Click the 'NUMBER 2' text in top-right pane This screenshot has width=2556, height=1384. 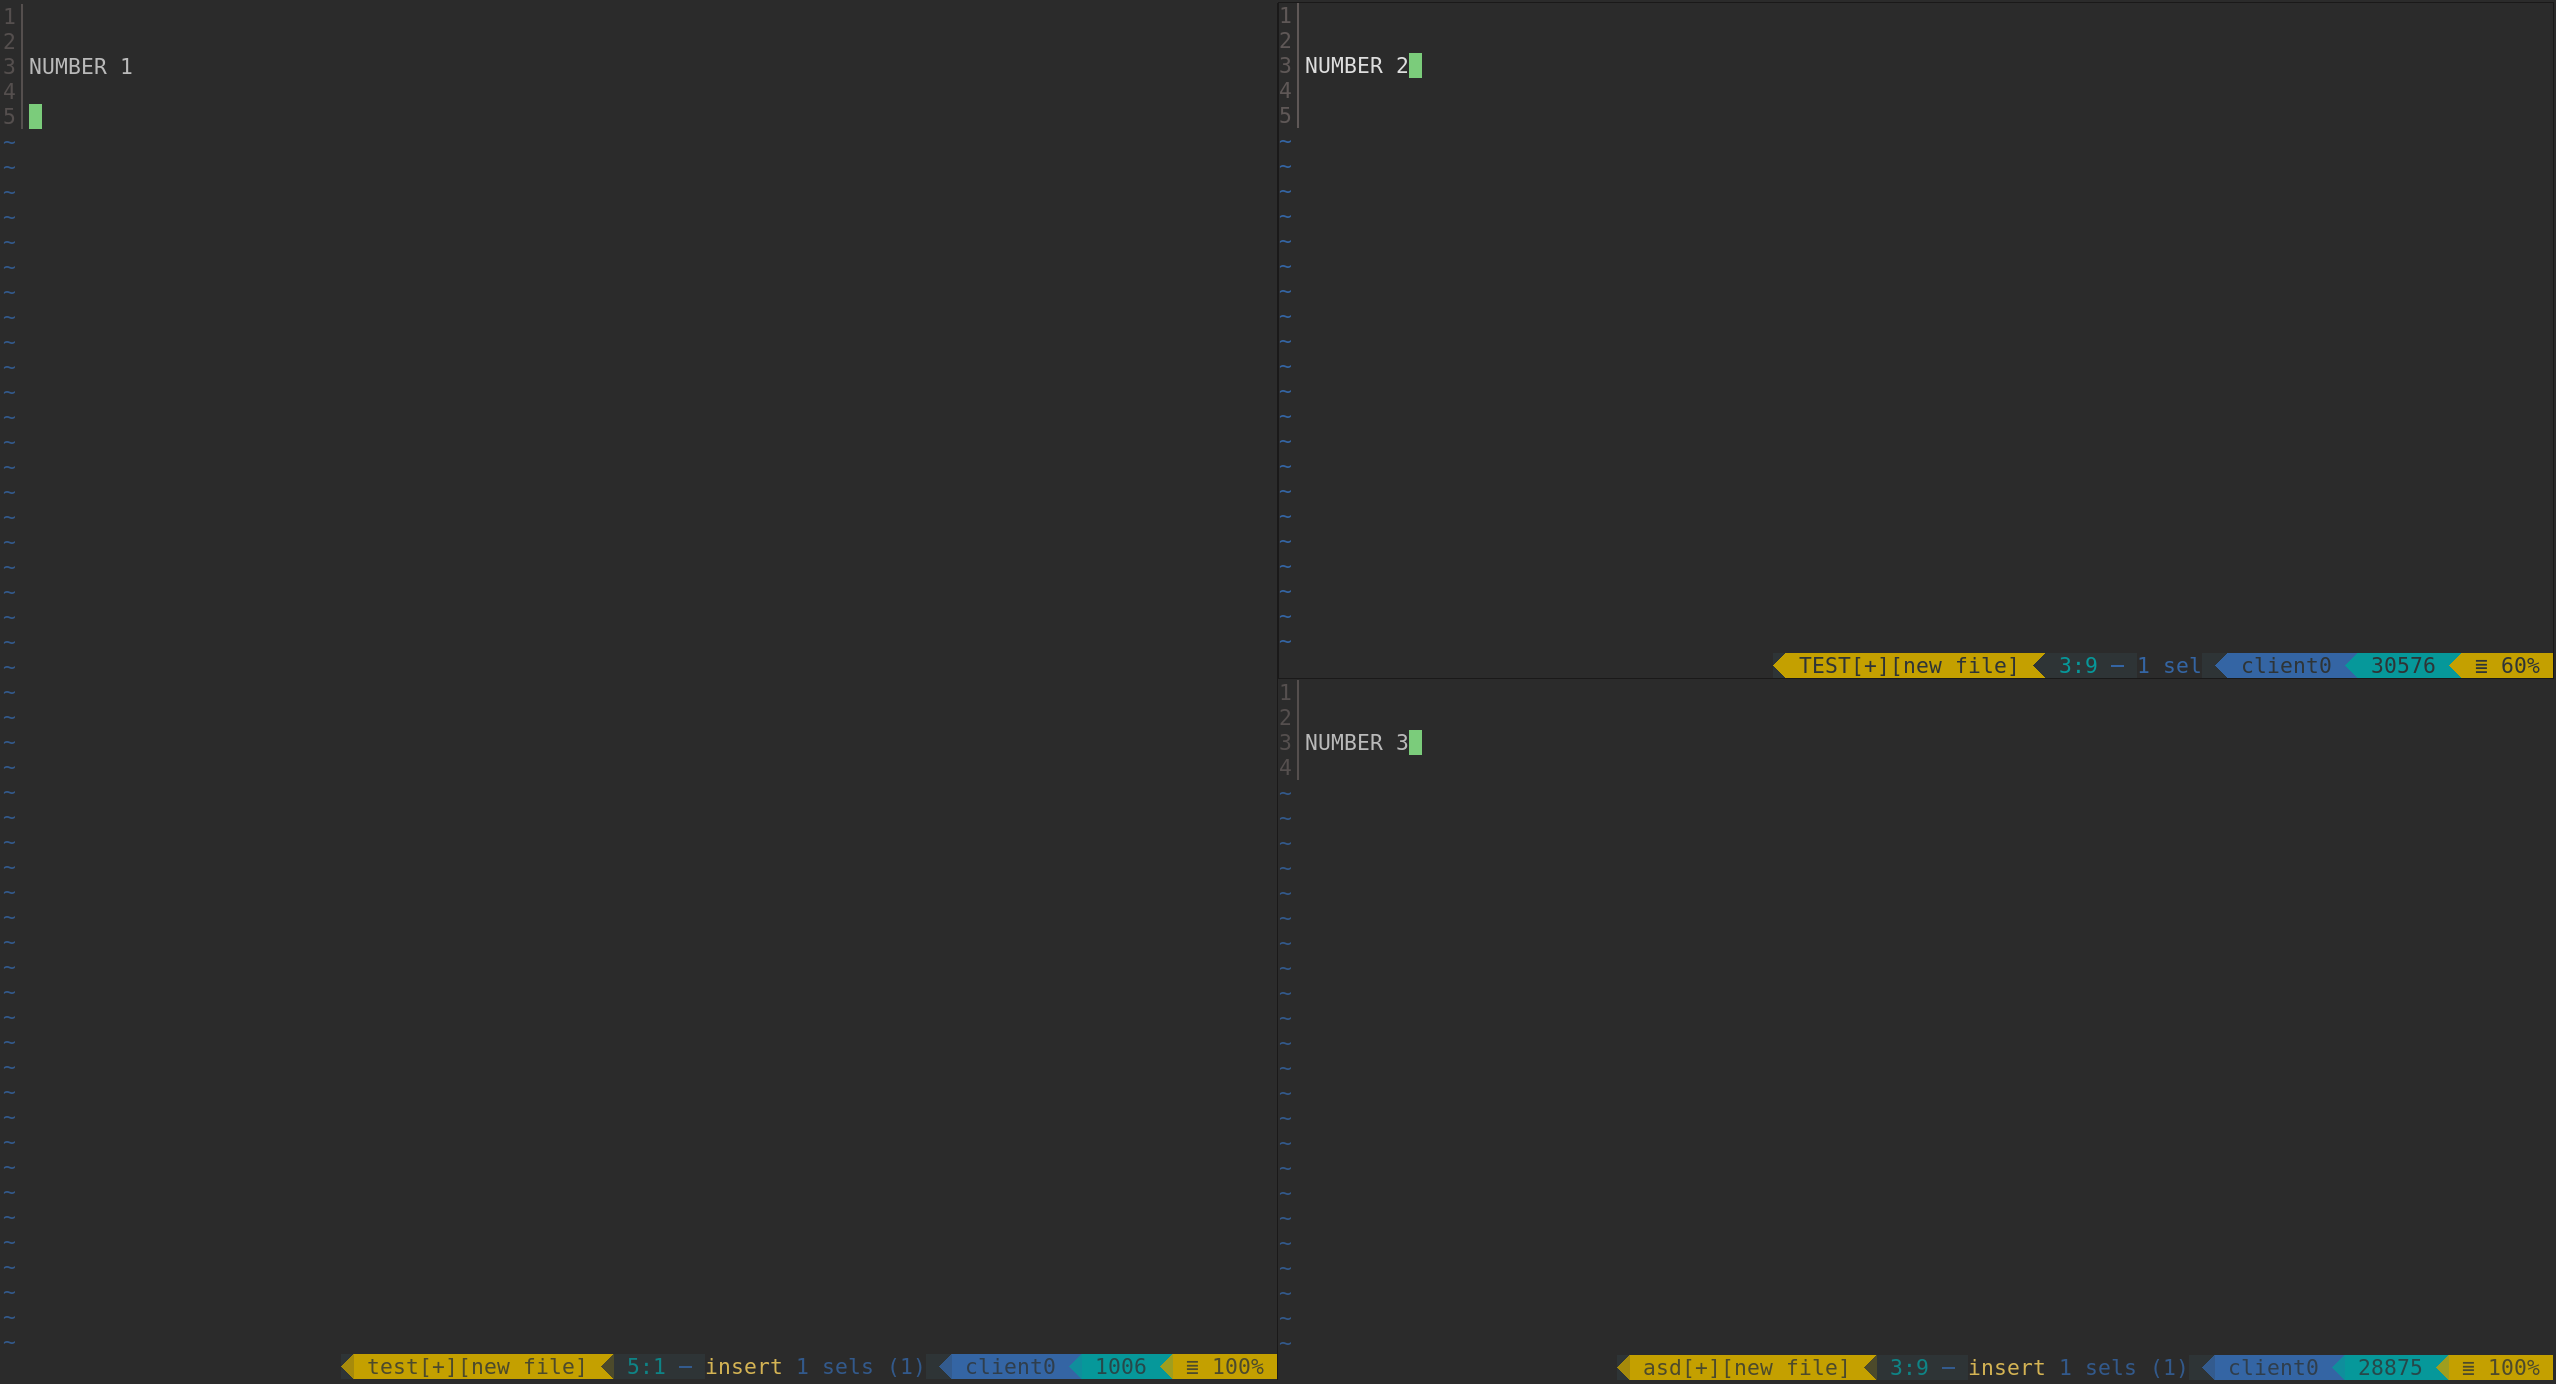[x=1356, y=66]
